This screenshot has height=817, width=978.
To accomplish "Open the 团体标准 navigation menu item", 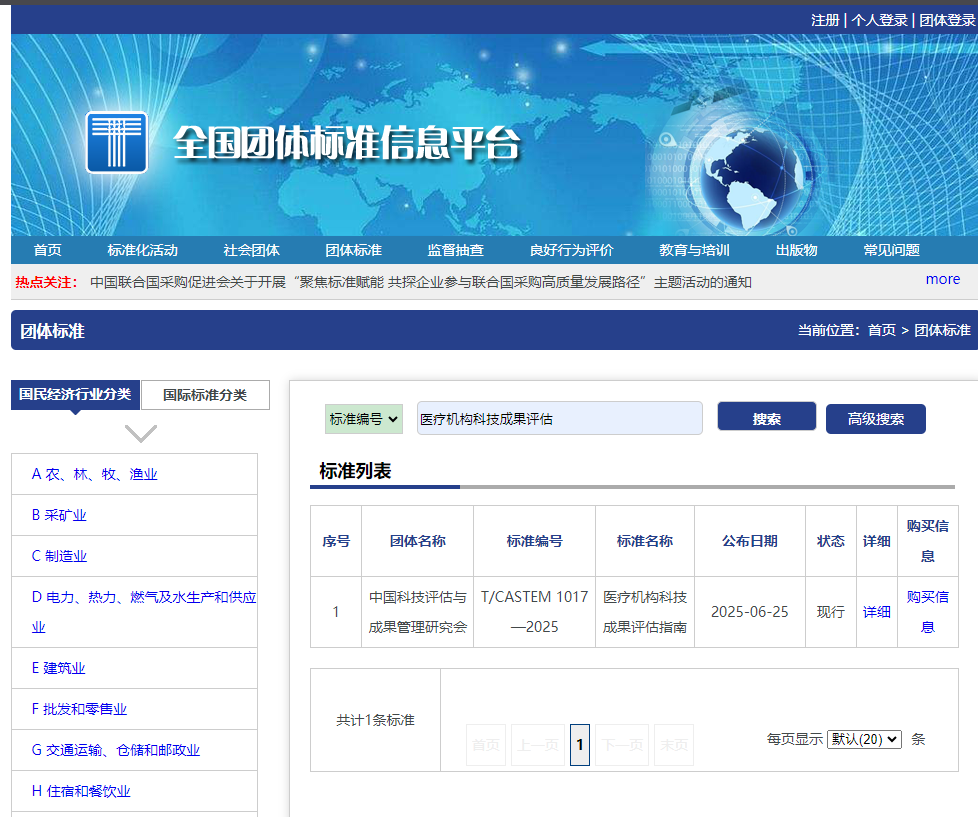I will [353, 250].
